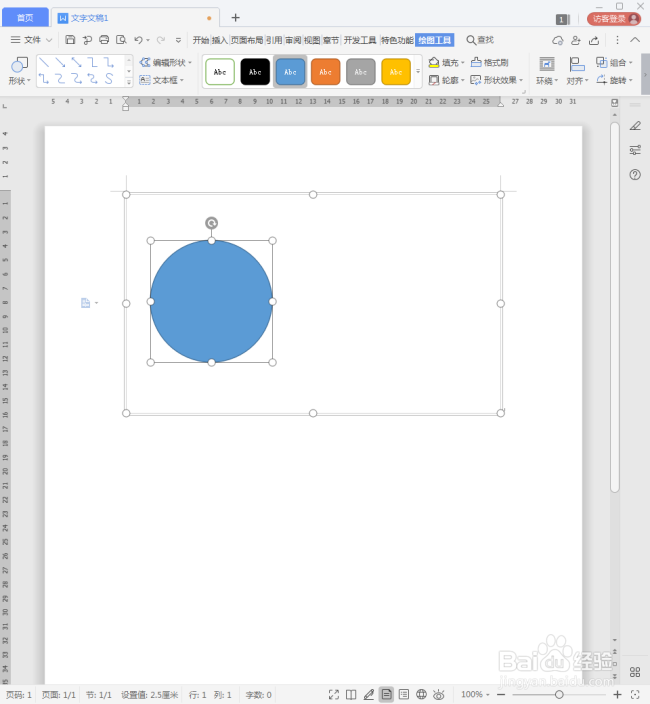Apply the white outlined Abc shape style
650x704 pixels.
[x=220, y=71]
